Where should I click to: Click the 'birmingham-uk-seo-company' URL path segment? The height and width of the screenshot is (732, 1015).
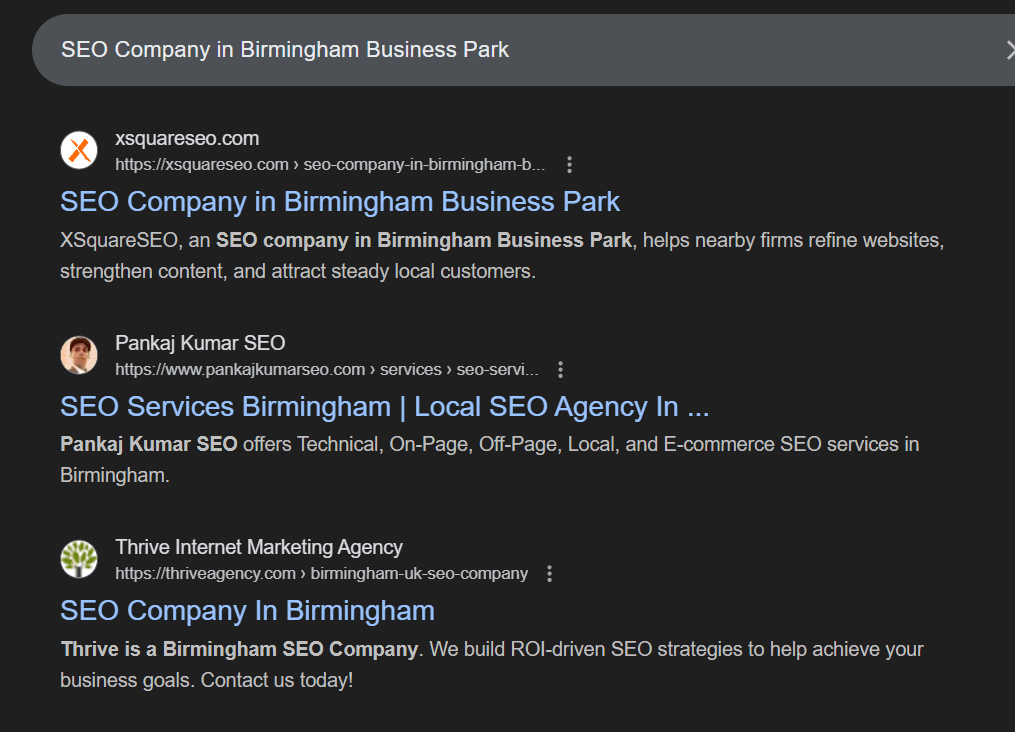420,573
